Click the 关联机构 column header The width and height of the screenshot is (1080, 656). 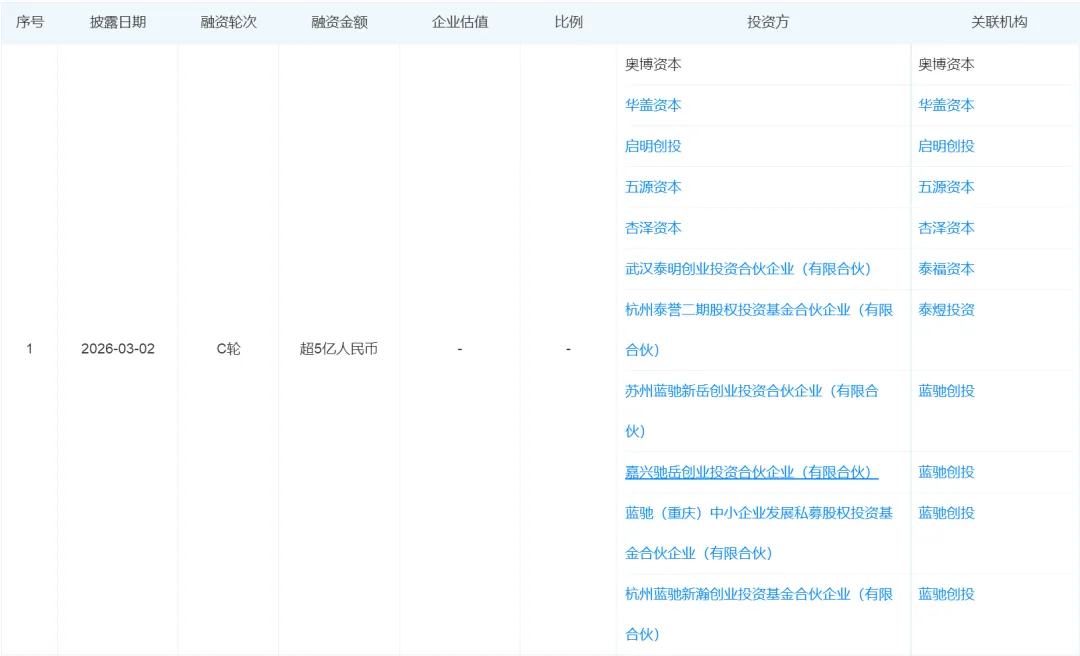(999, 22)
